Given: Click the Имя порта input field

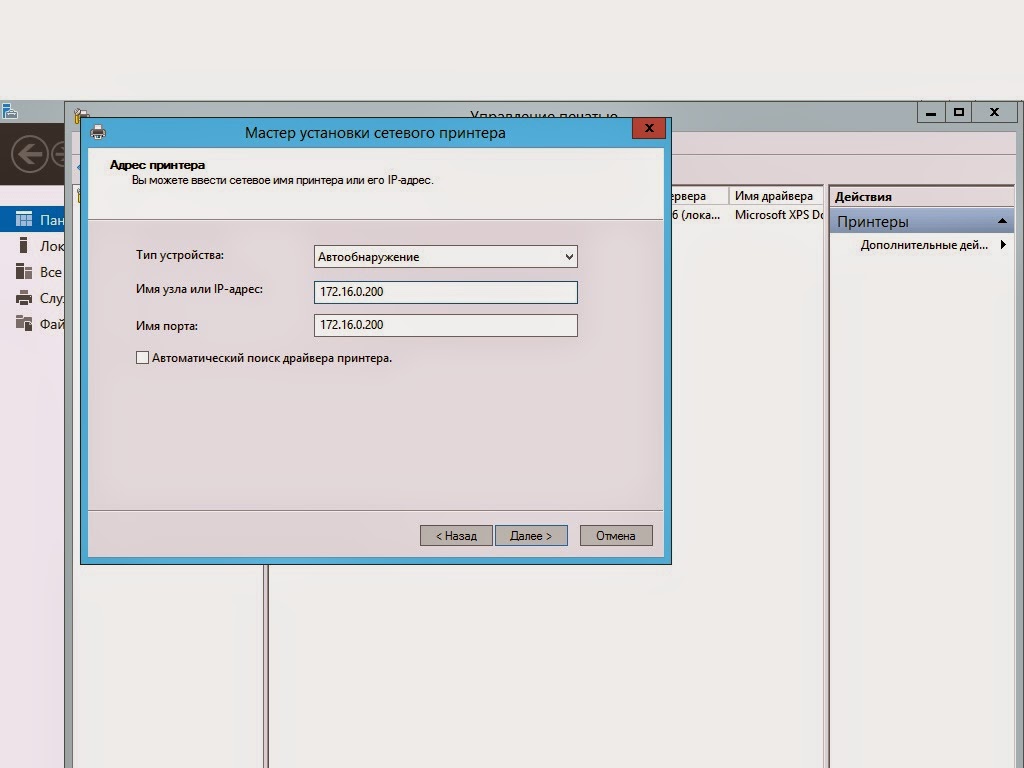Looking at the screenshot, I should (445, 325).
